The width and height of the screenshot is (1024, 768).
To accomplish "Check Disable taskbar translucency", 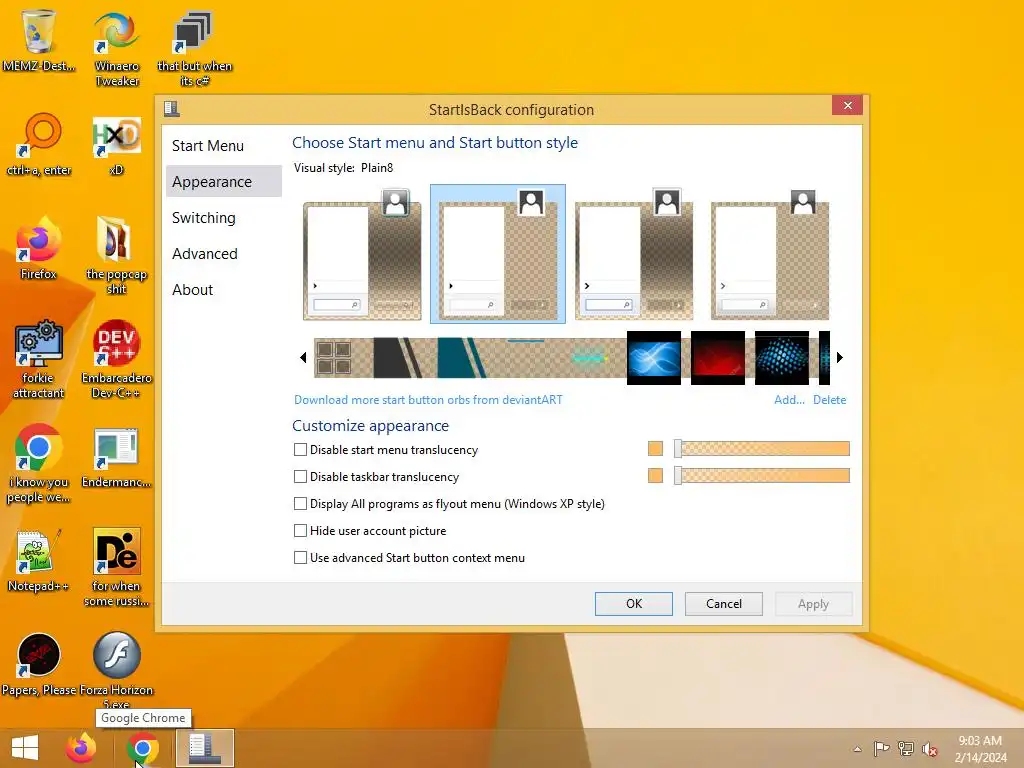I will 300,477.
